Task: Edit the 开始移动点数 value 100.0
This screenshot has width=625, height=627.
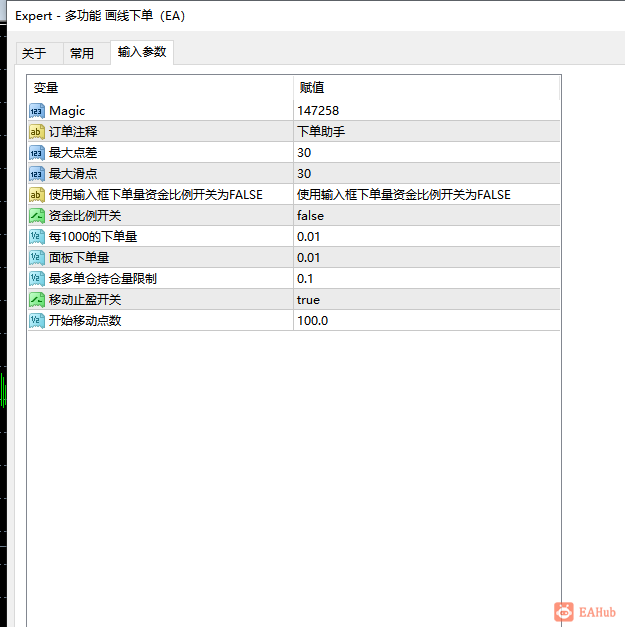Action: [426, 321]
